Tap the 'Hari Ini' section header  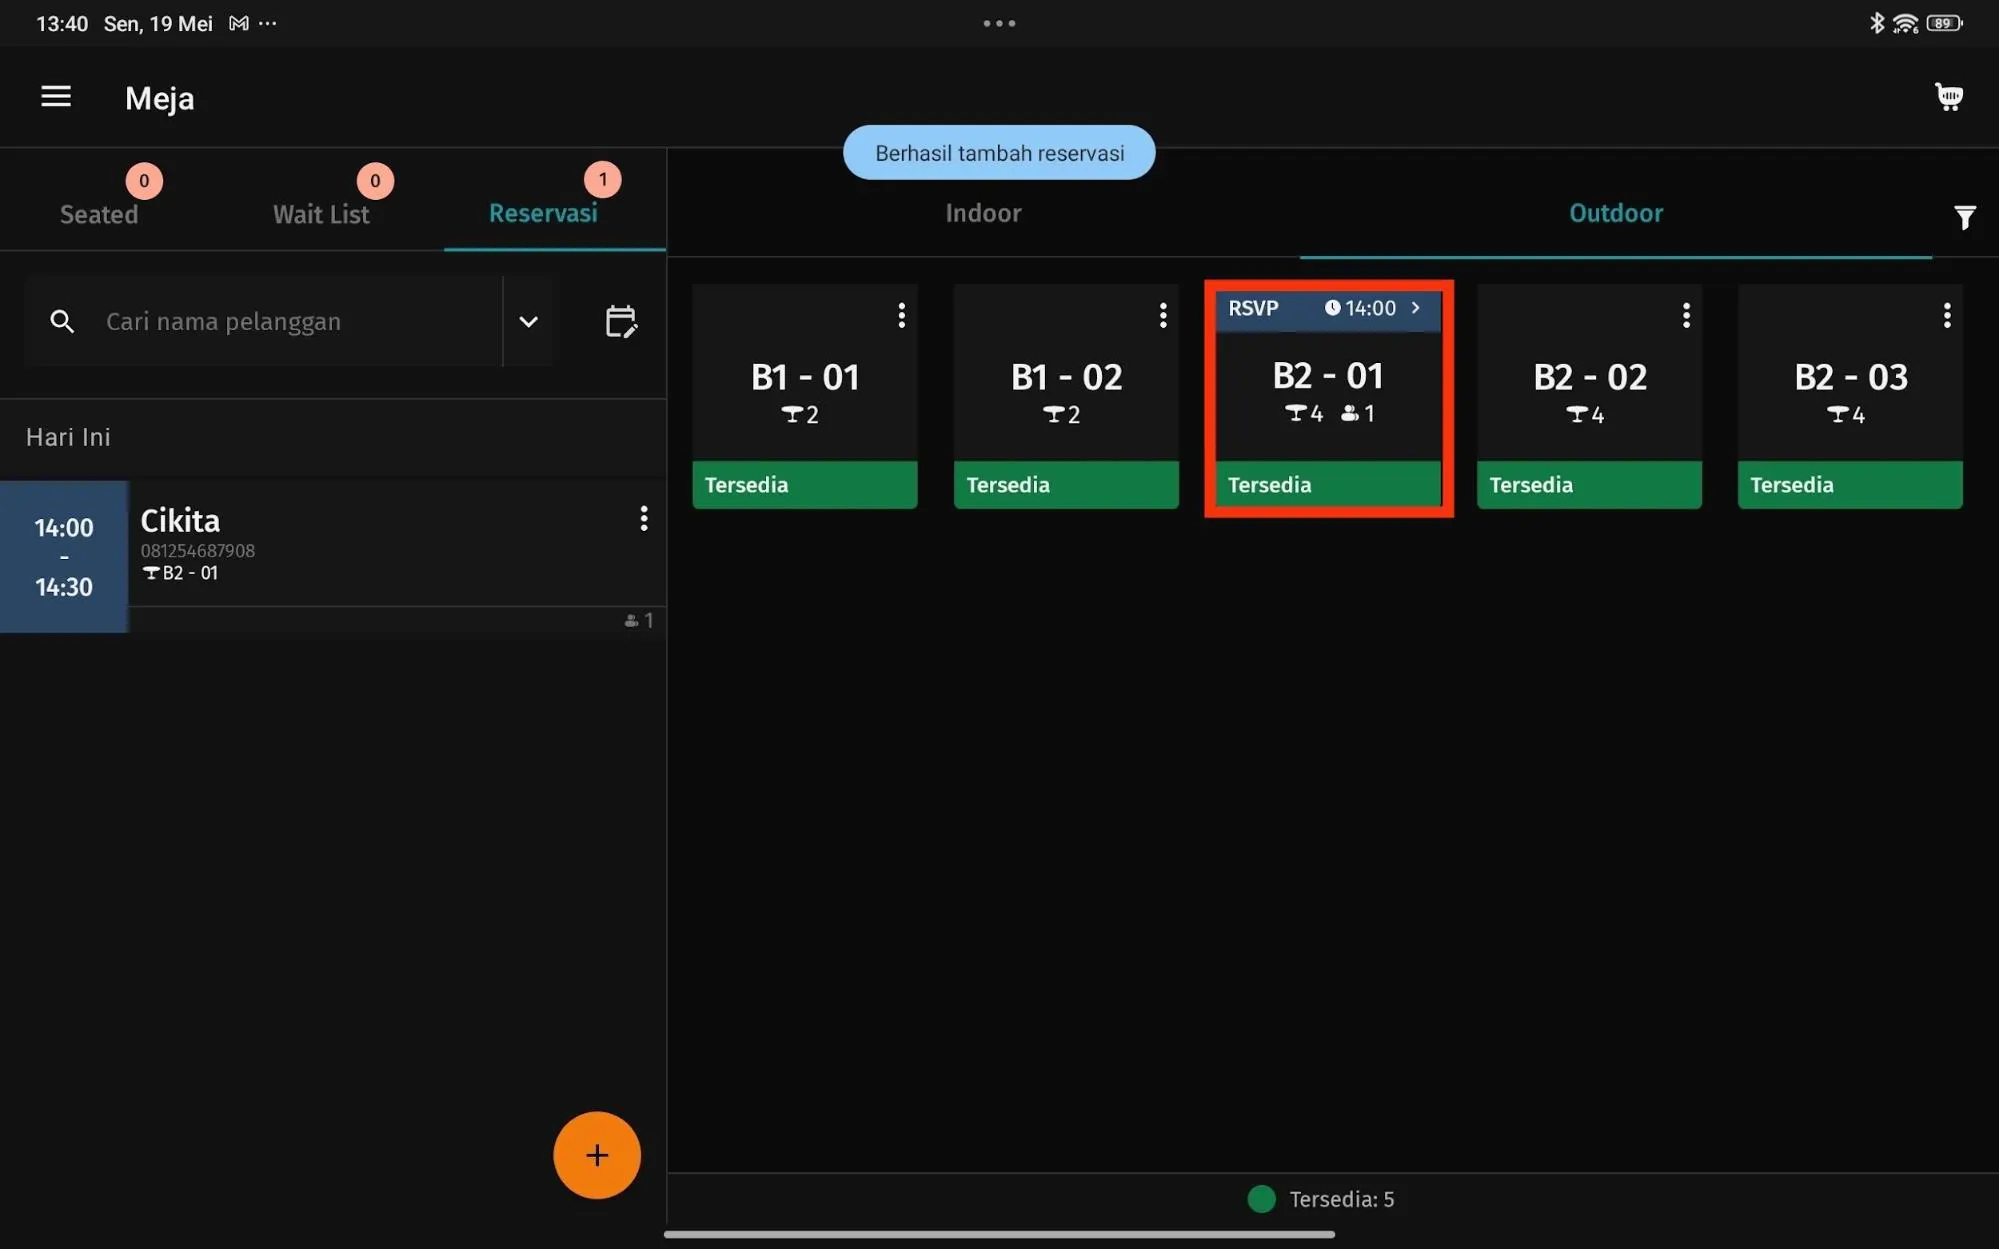(x=68, y=437)
